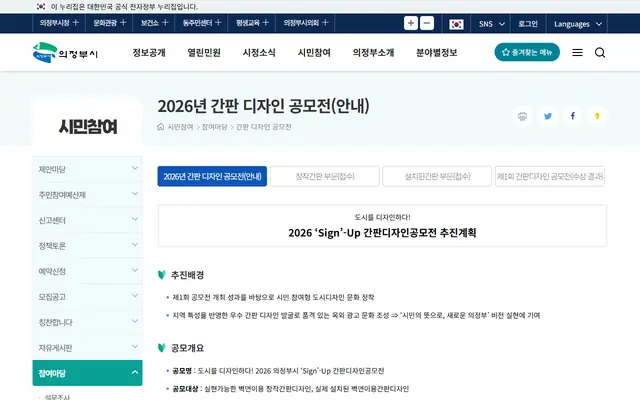Share page on Twitter
The image size is (640, 400).
coord(548,116)
